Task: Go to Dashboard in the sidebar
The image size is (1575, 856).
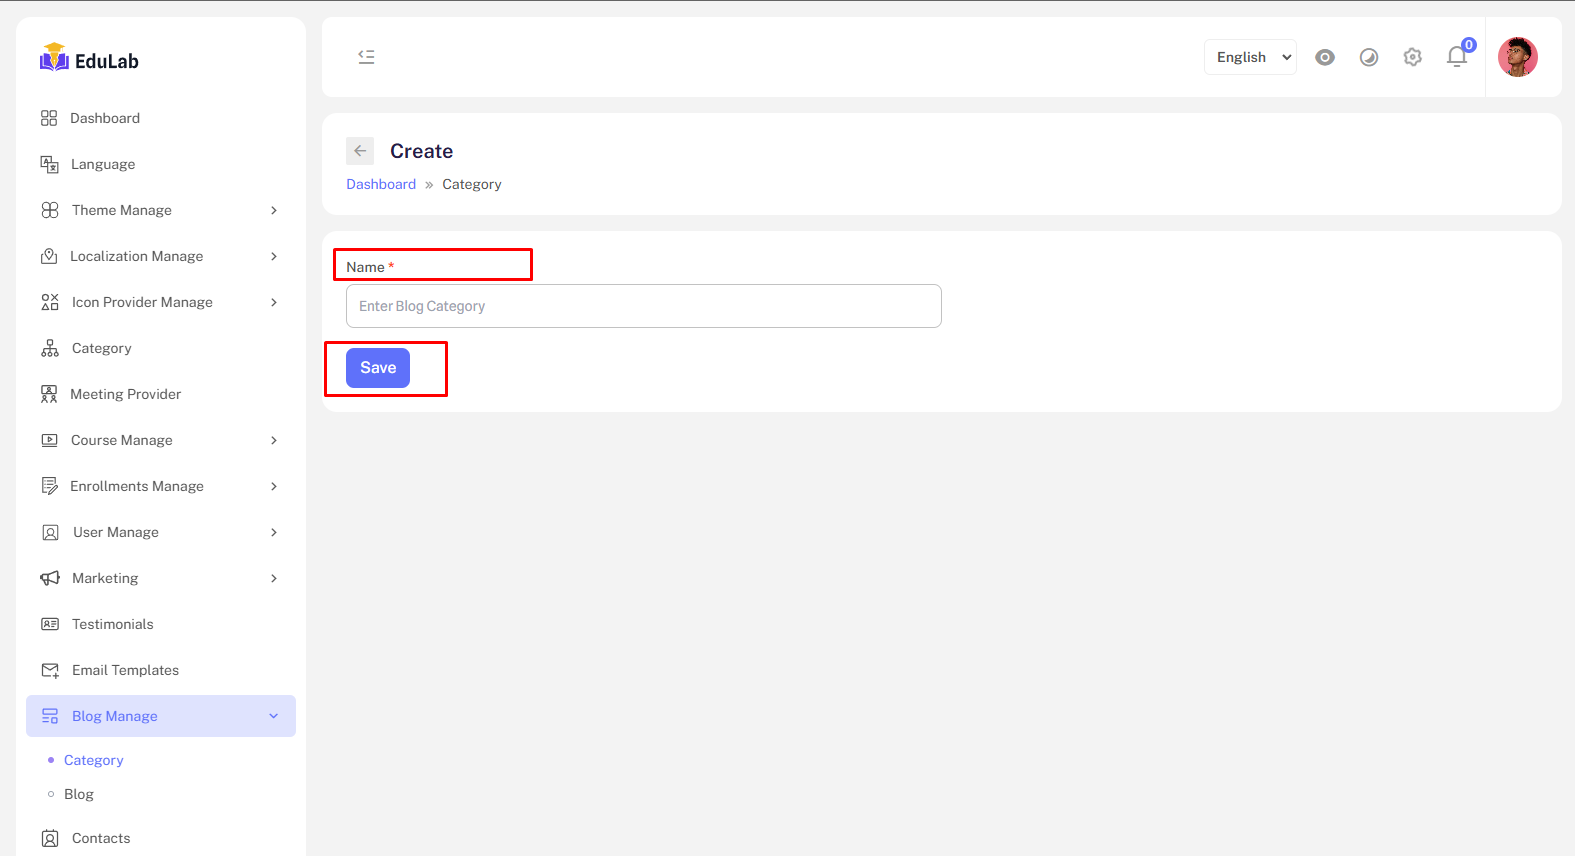Action: click(105, 118)
